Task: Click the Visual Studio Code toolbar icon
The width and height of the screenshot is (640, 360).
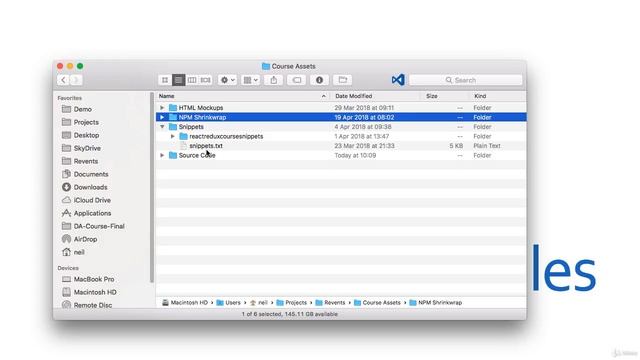Action: tap(398, 80)
